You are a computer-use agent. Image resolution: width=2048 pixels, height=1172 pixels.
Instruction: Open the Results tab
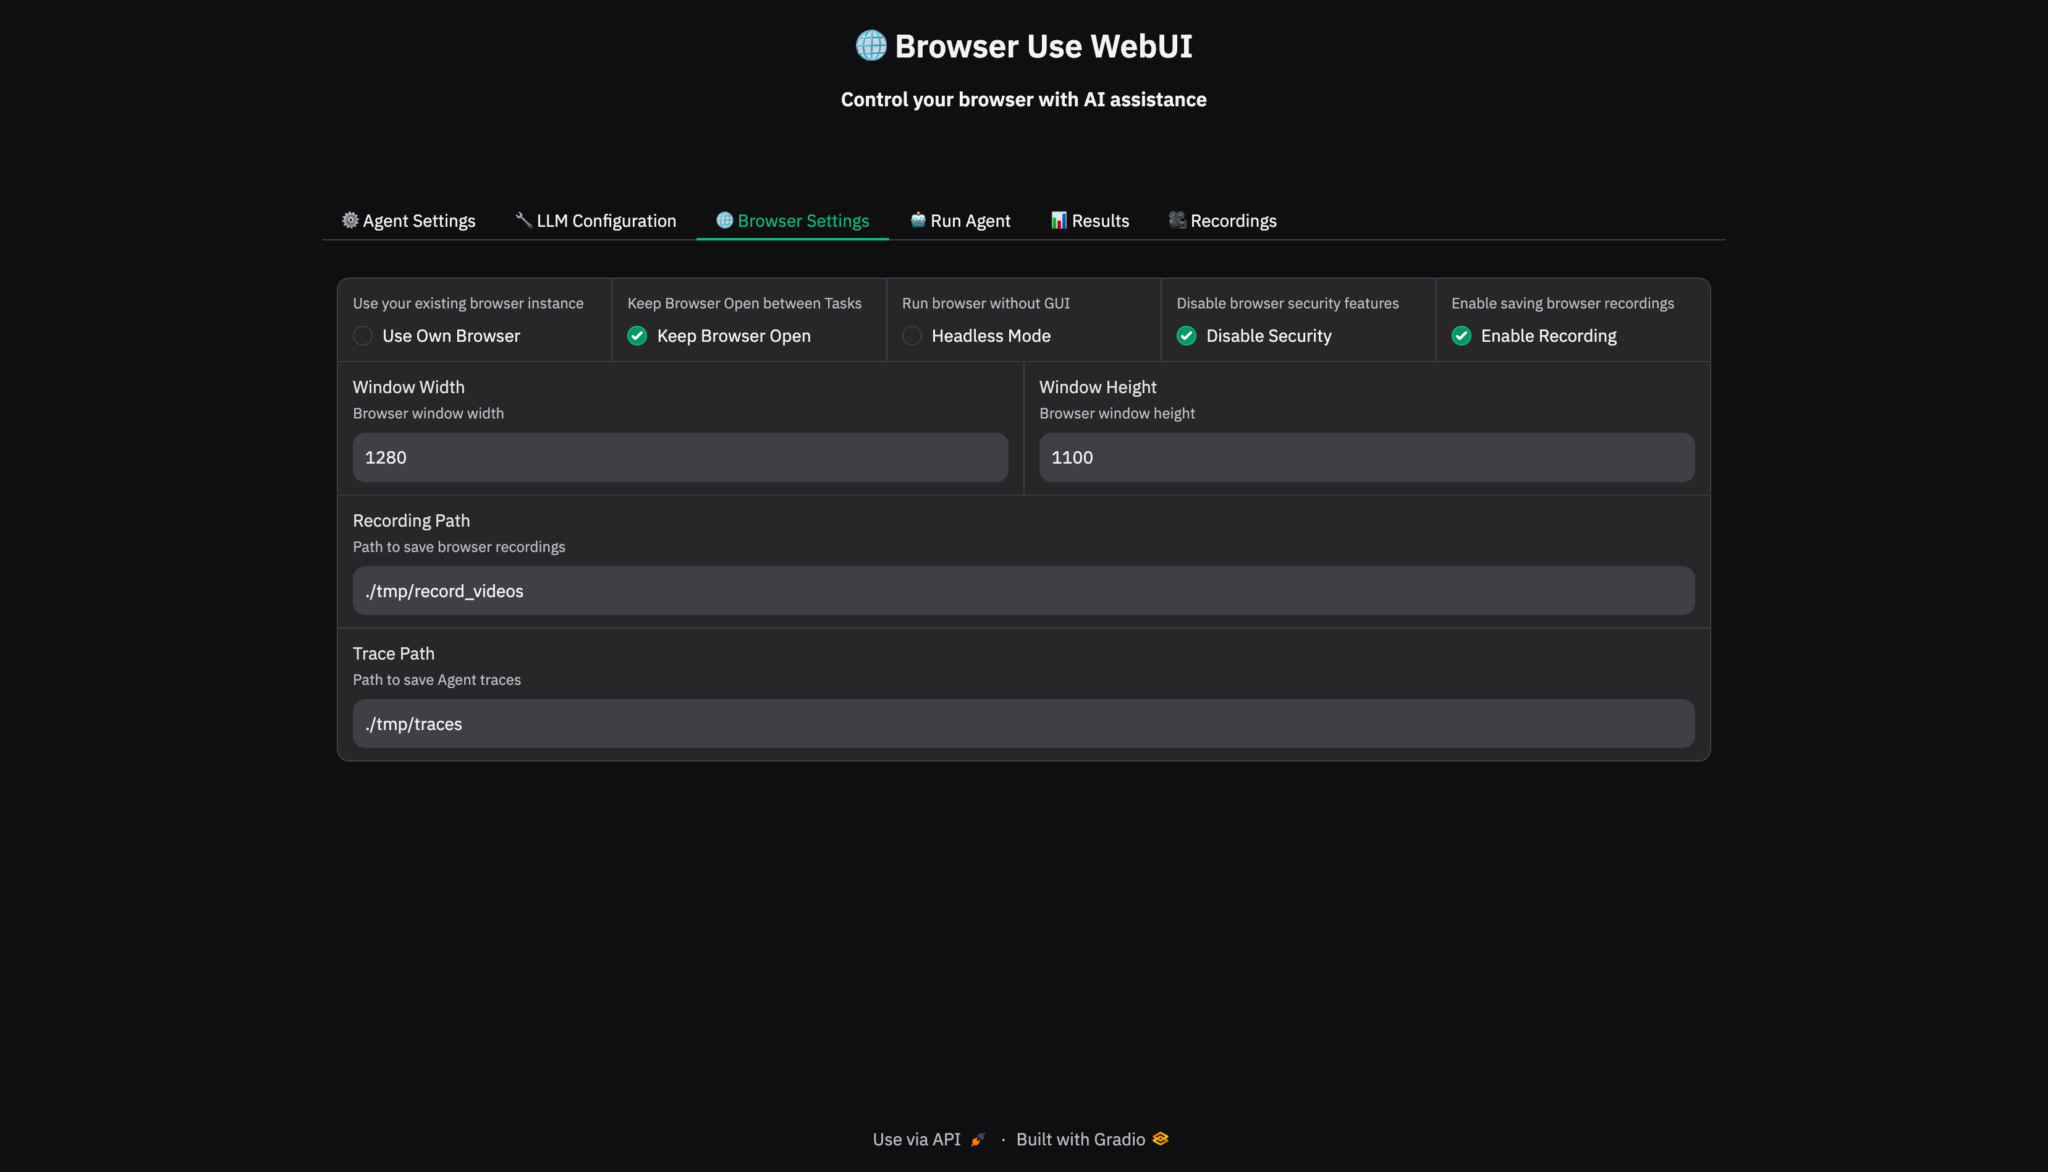(x=1090, y=220)
